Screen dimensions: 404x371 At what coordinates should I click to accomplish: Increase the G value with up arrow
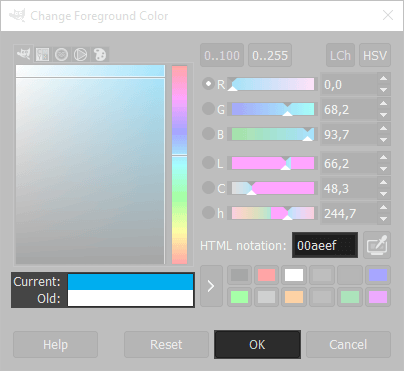384,104
